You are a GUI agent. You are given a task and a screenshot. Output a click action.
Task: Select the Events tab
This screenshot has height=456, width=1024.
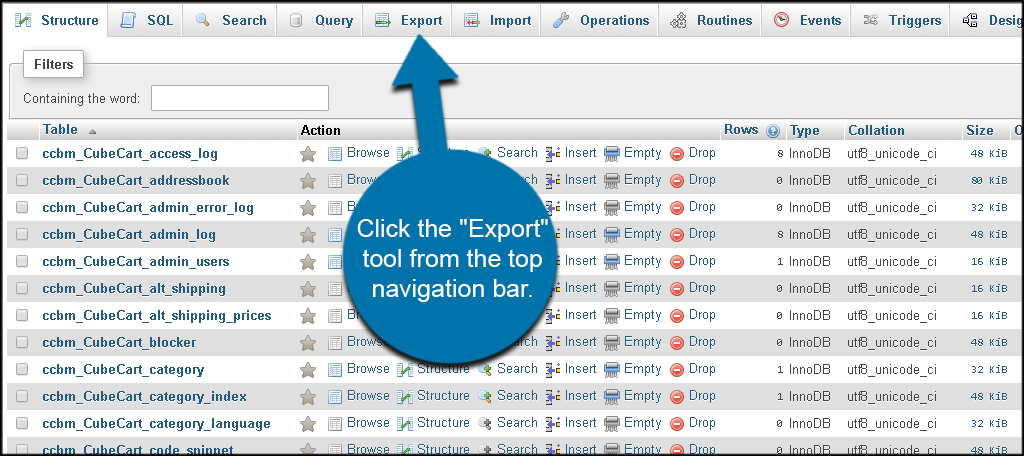pyautogui.click(x=805, y=20)
